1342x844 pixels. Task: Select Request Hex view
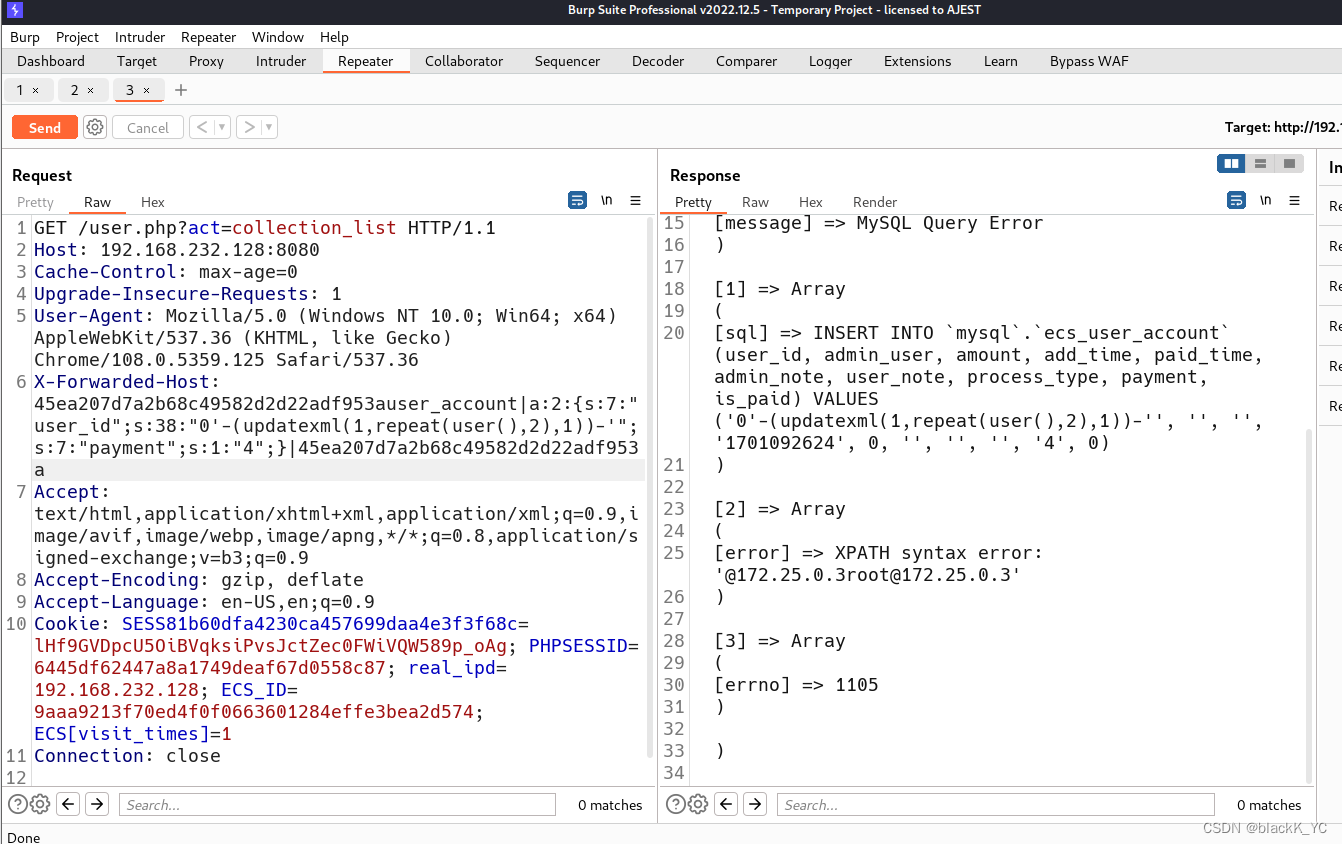(152, 202)
